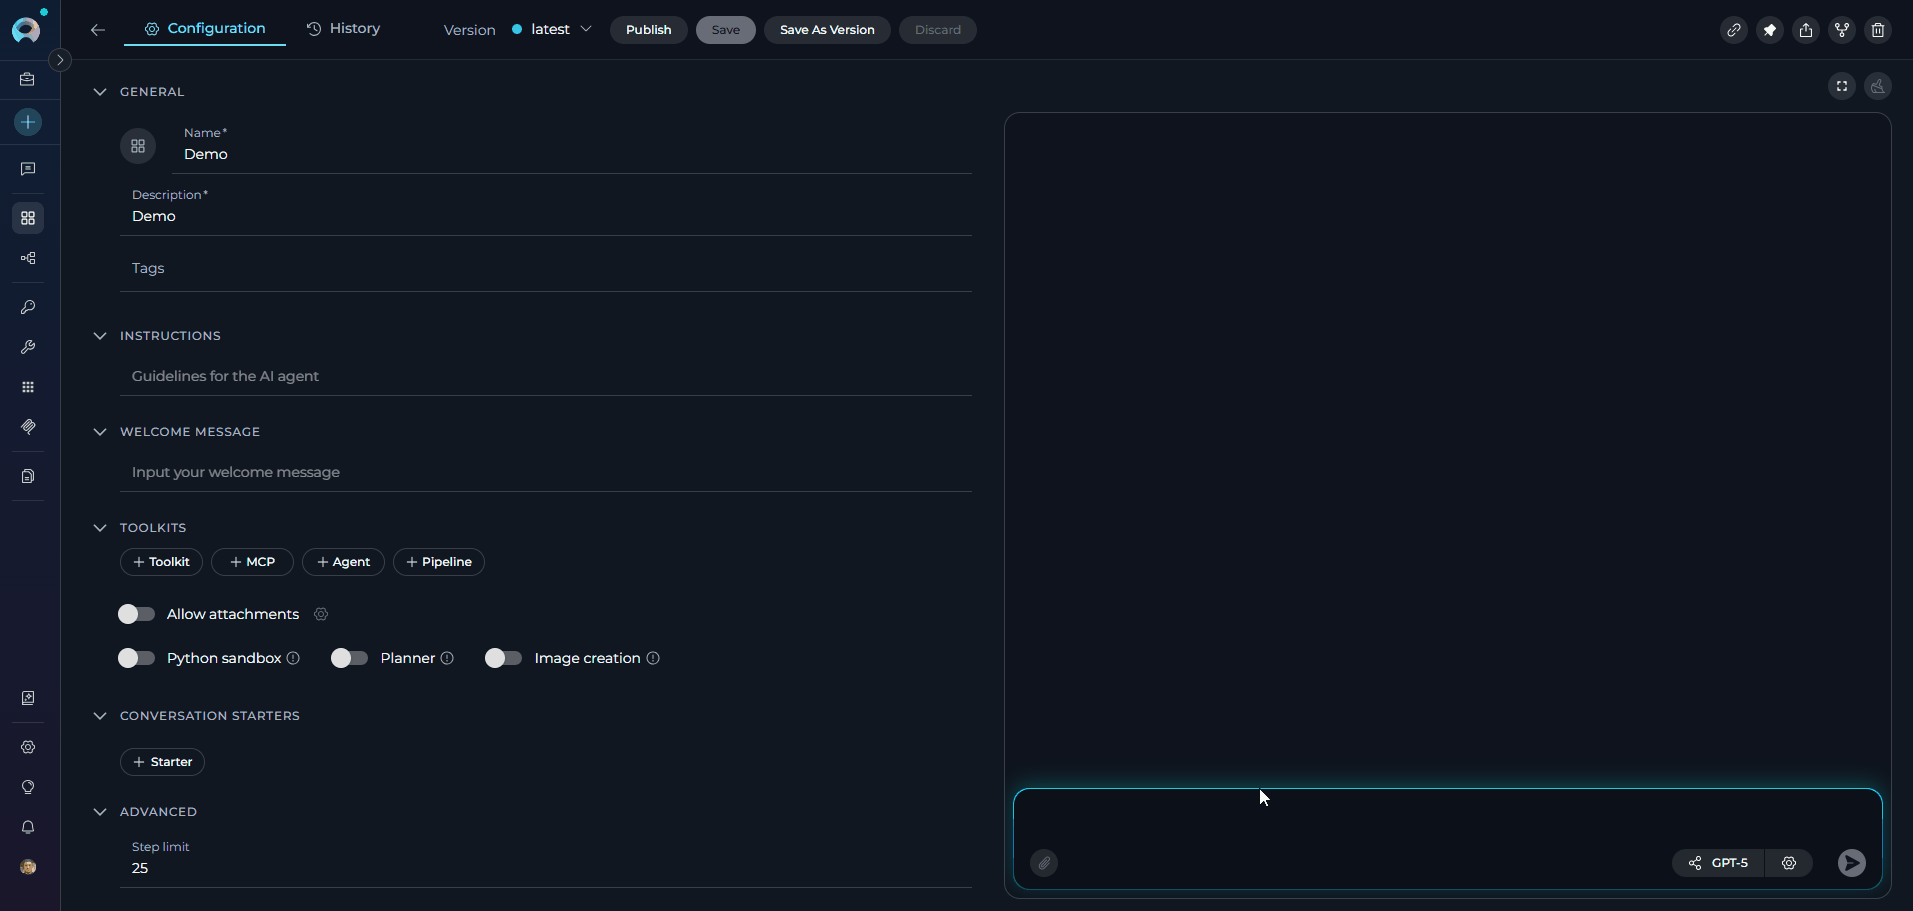Click the export upload icon in top toolbar
The width and height of the screenshot is (1913, 911).
tap(1805, 30)
